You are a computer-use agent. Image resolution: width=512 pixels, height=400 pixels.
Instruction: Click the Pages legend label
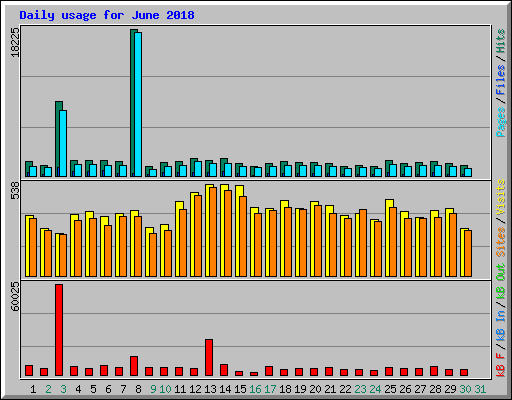tap(501, 122)
